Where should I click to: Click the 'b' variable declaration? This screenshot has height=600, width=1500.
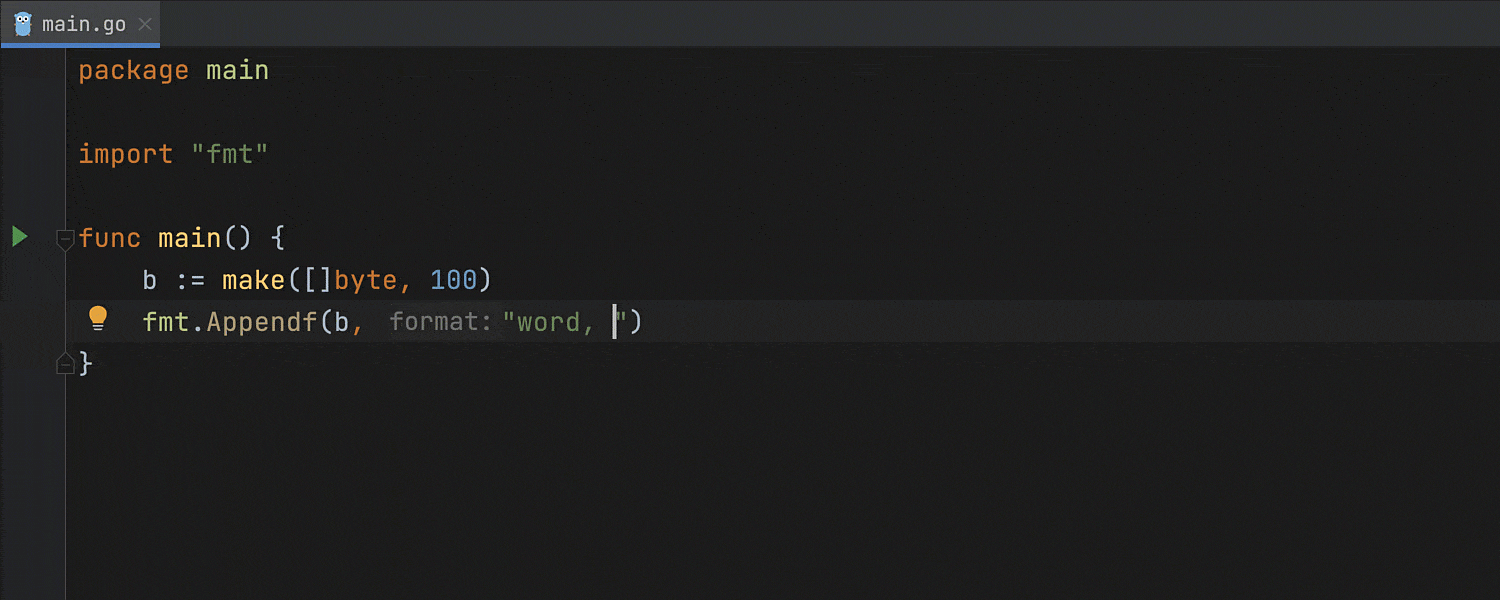point(150,281)
